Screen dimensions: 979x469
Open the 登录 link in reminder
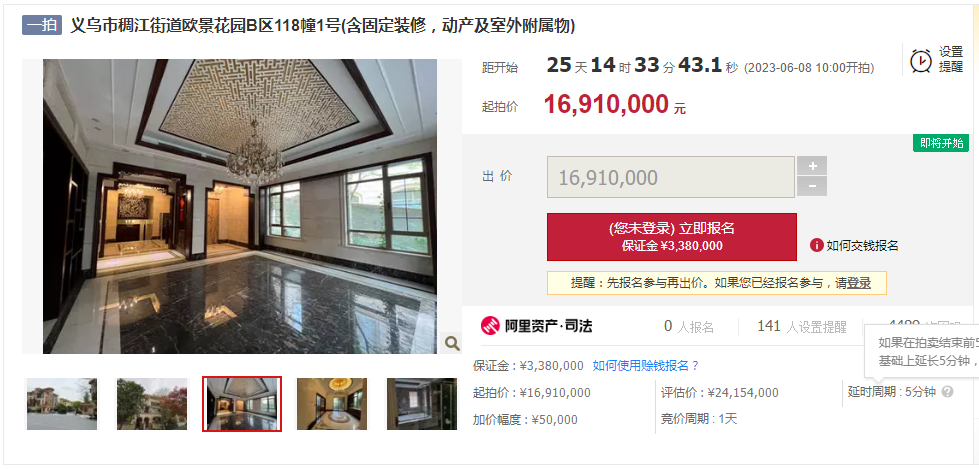pos(858,283)
